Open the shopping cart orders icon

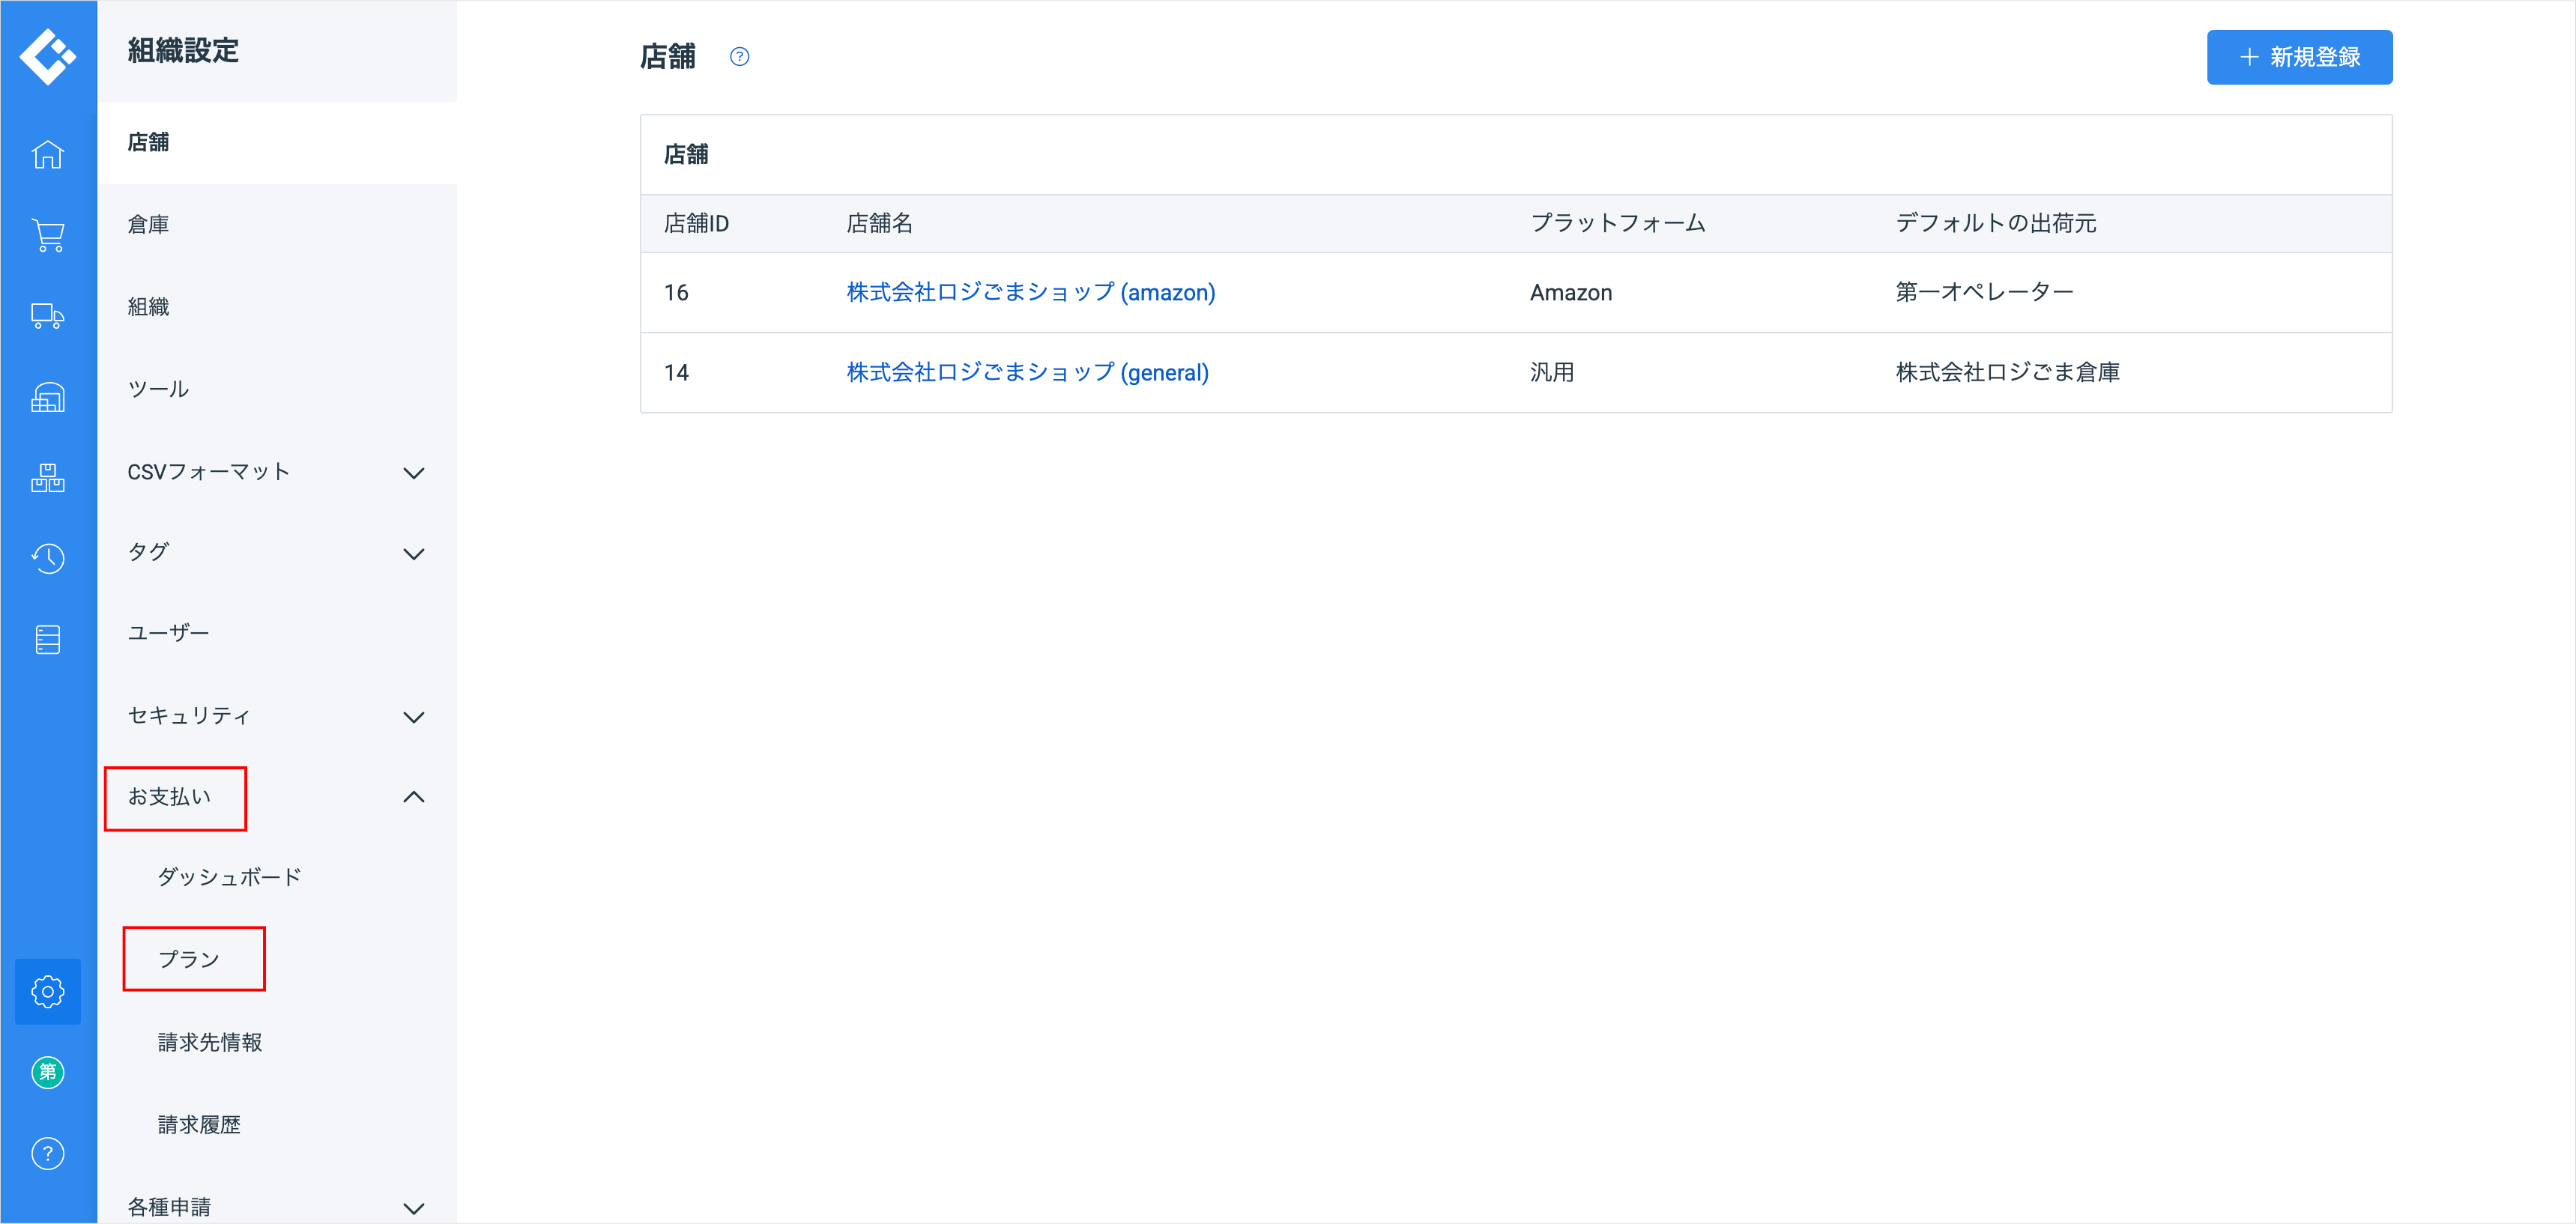click(48, 235)
